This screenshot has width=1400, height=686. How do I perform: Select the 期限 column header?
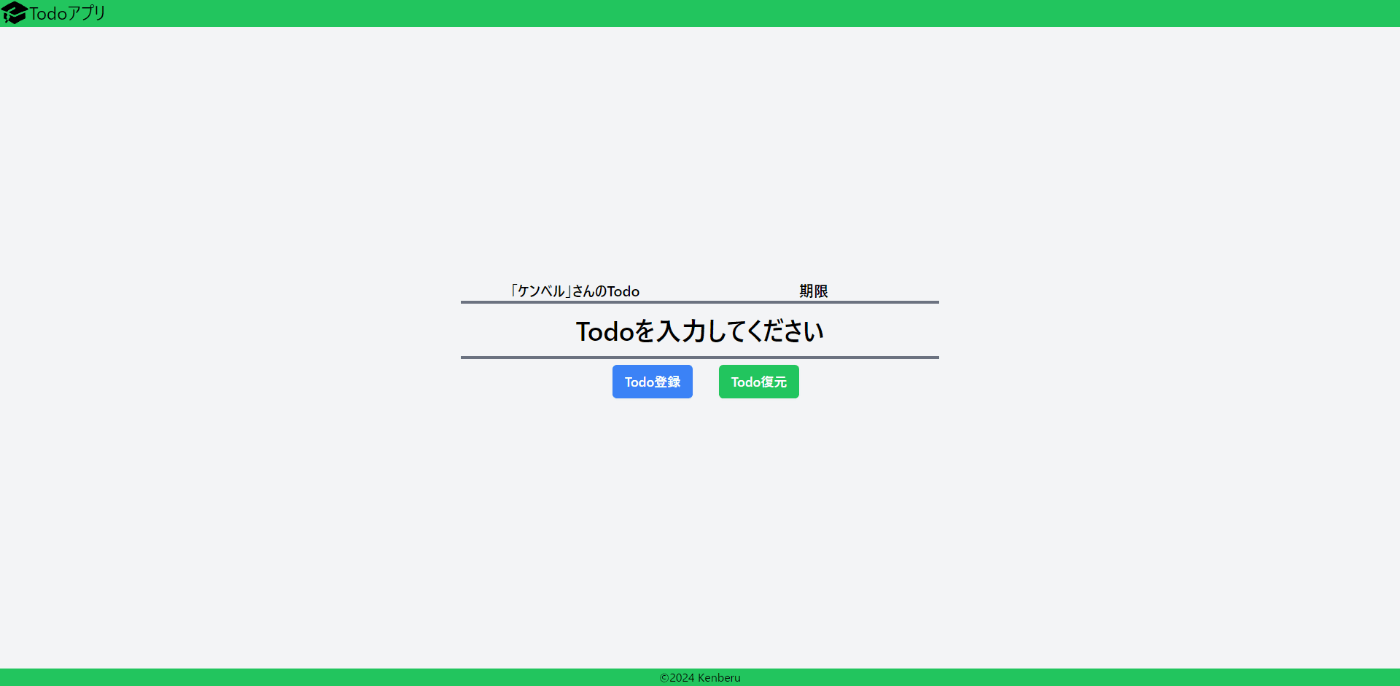pos(813,291)
